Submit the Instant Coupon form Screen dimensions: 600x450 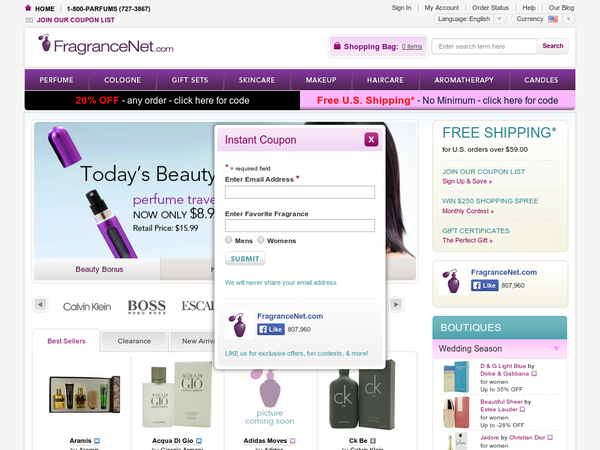coord(245,259)
